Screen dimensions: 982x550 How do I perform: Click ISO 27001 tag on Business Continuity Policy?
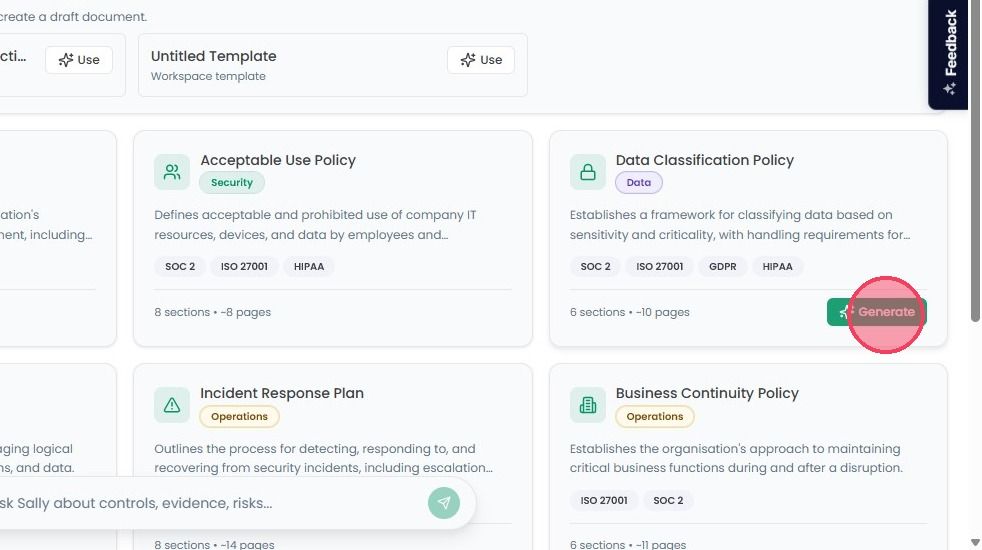(x=604, y=501)
